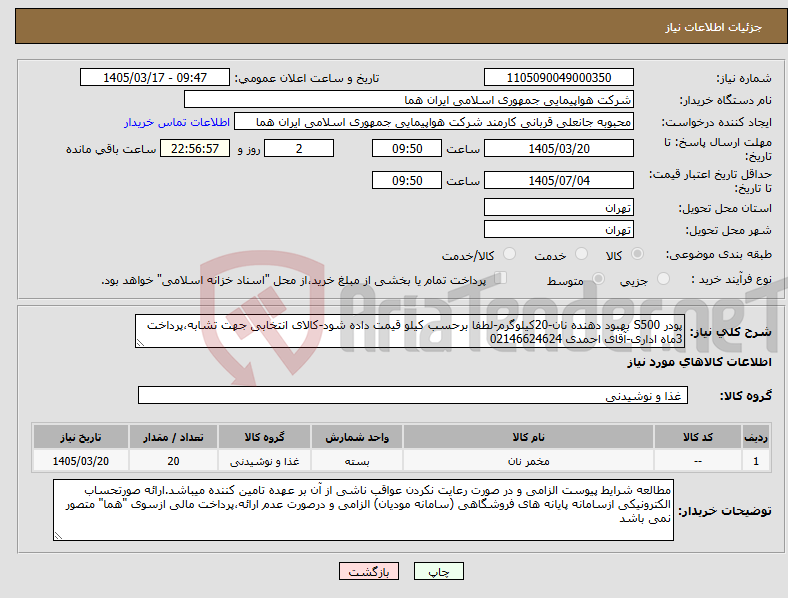Click the گروه کالا column header in table
The image size is (788, 598).
click(x=264, y=437)
